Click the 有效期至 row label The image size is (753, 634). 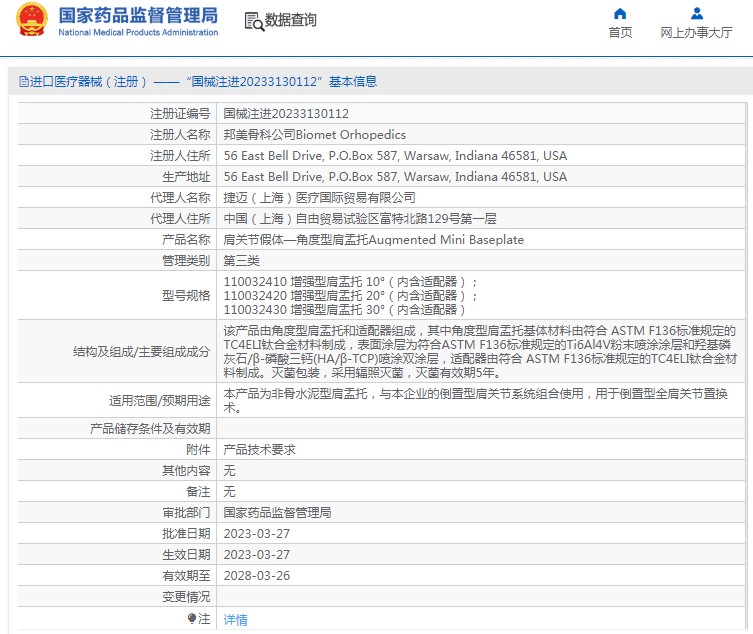tap(186, 576)
